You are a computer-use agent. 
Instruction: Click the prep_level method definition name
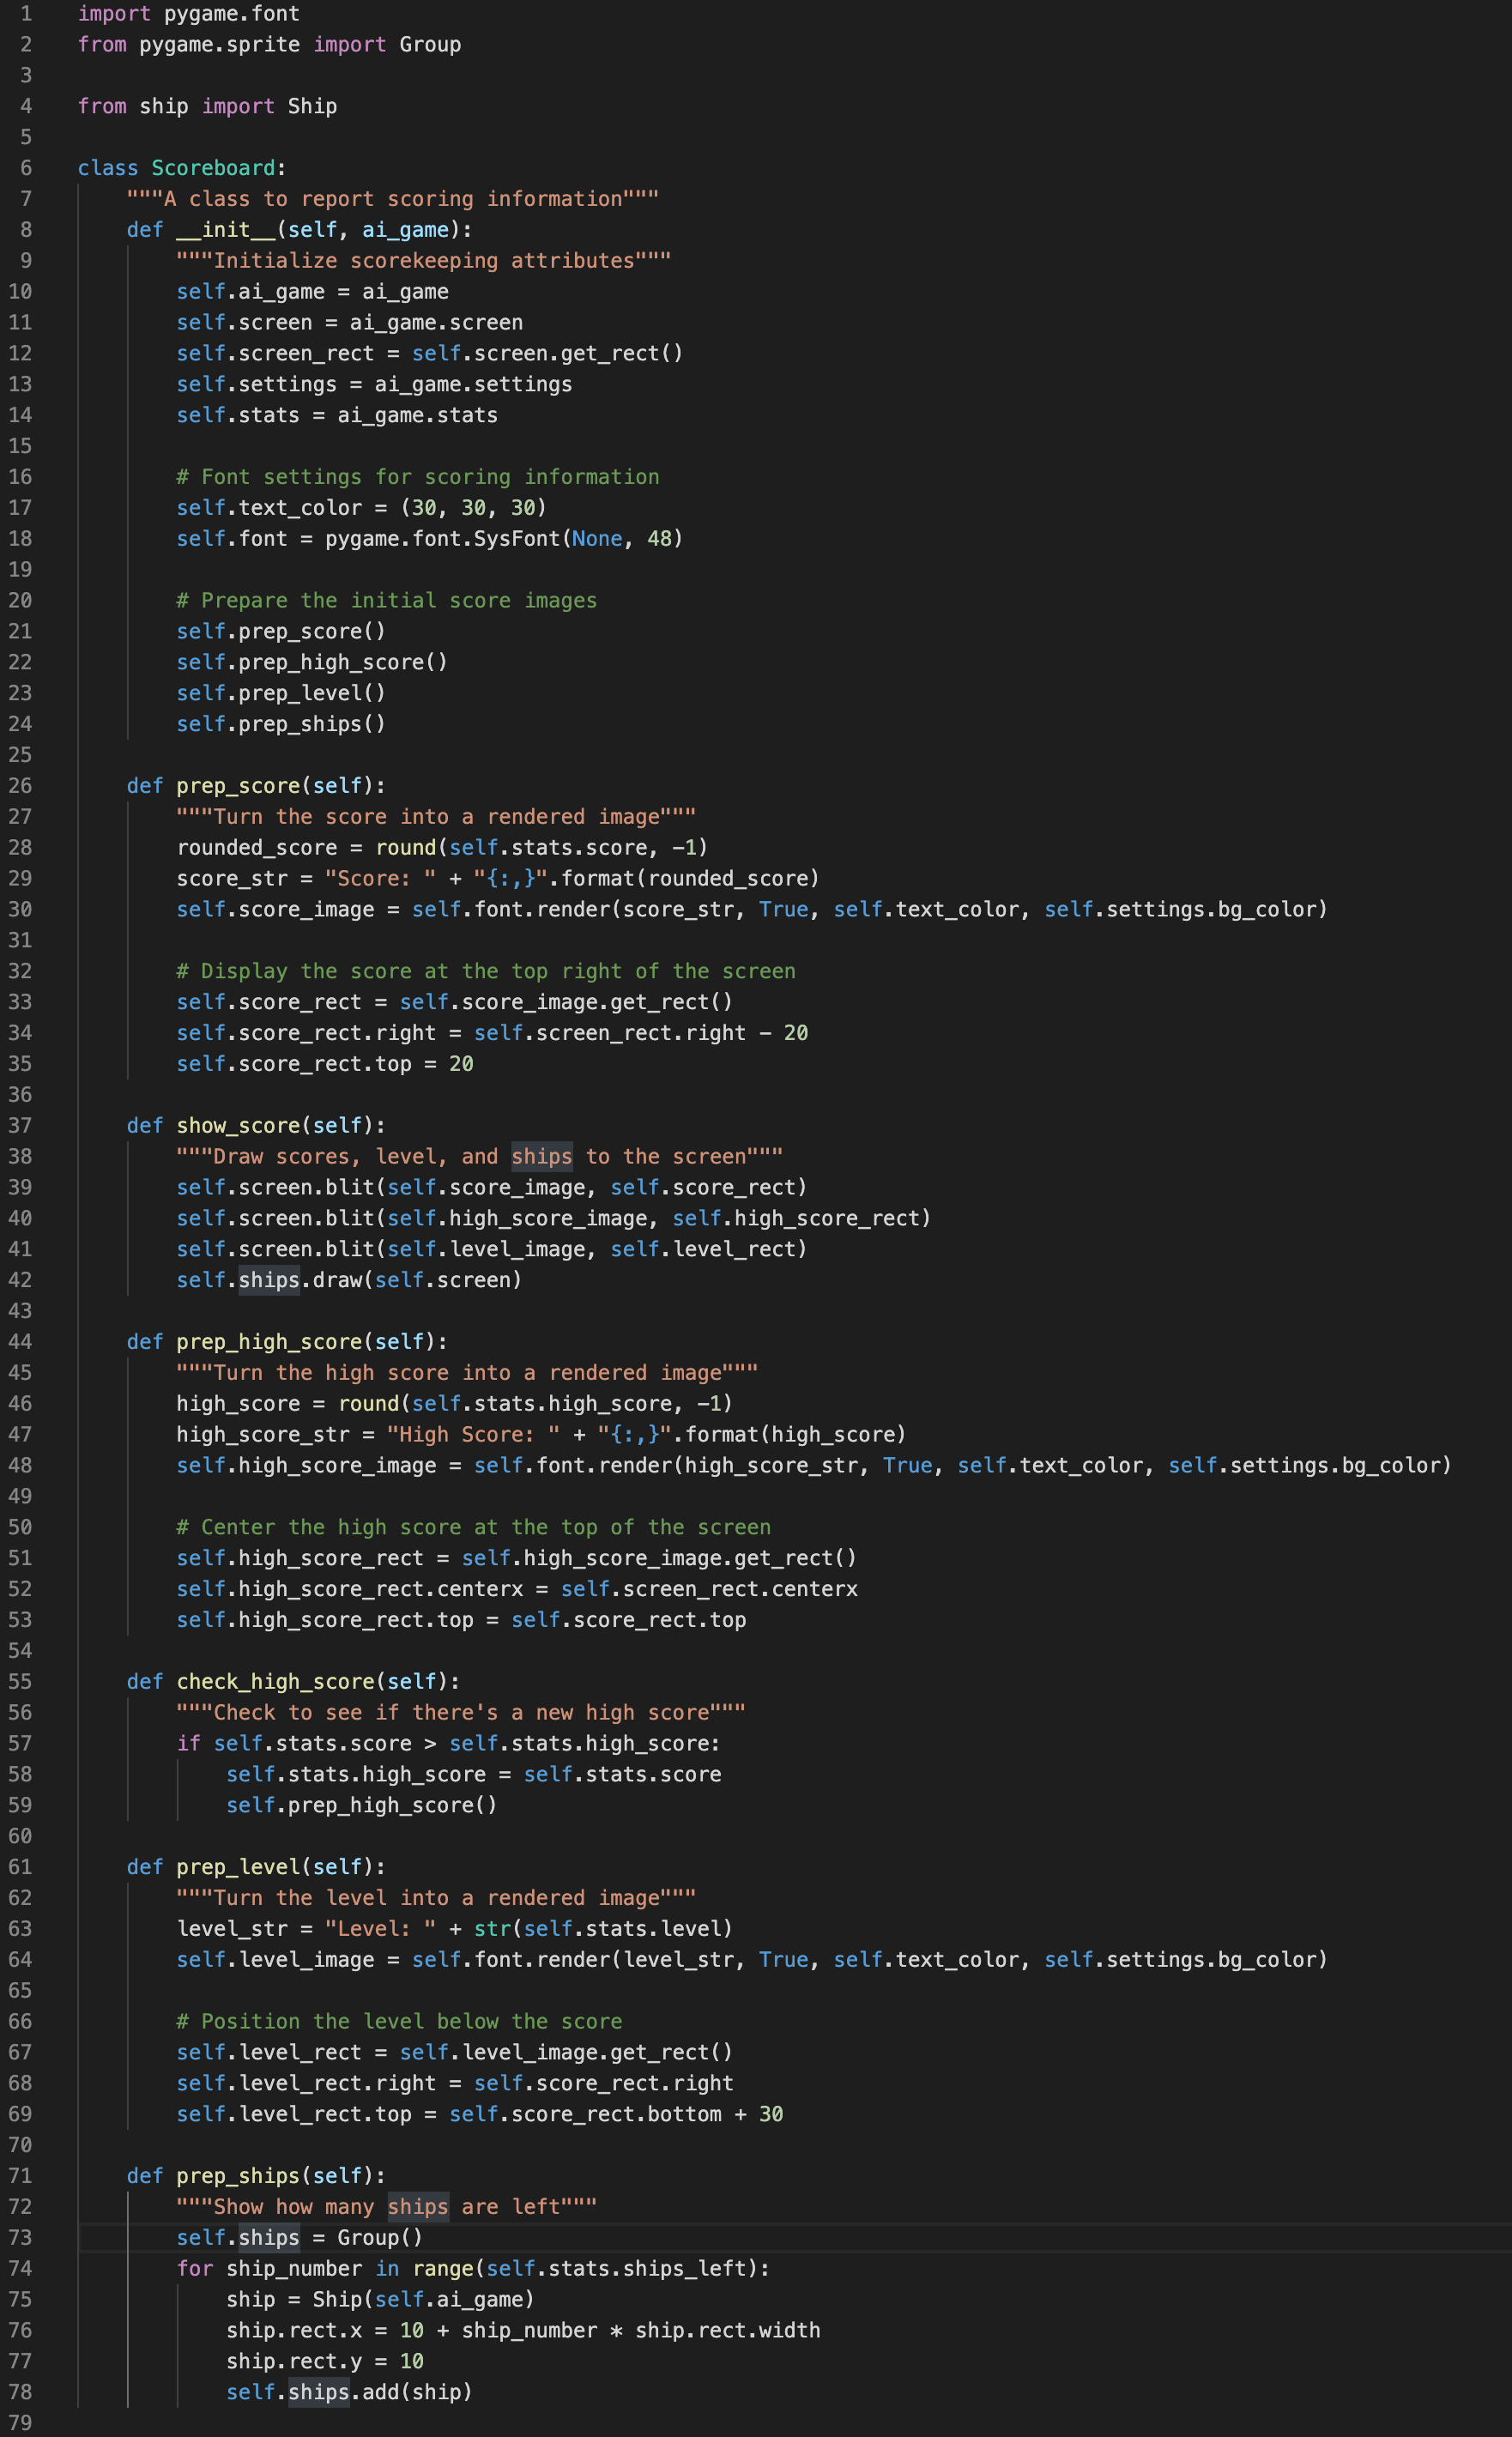point(238,1867)
